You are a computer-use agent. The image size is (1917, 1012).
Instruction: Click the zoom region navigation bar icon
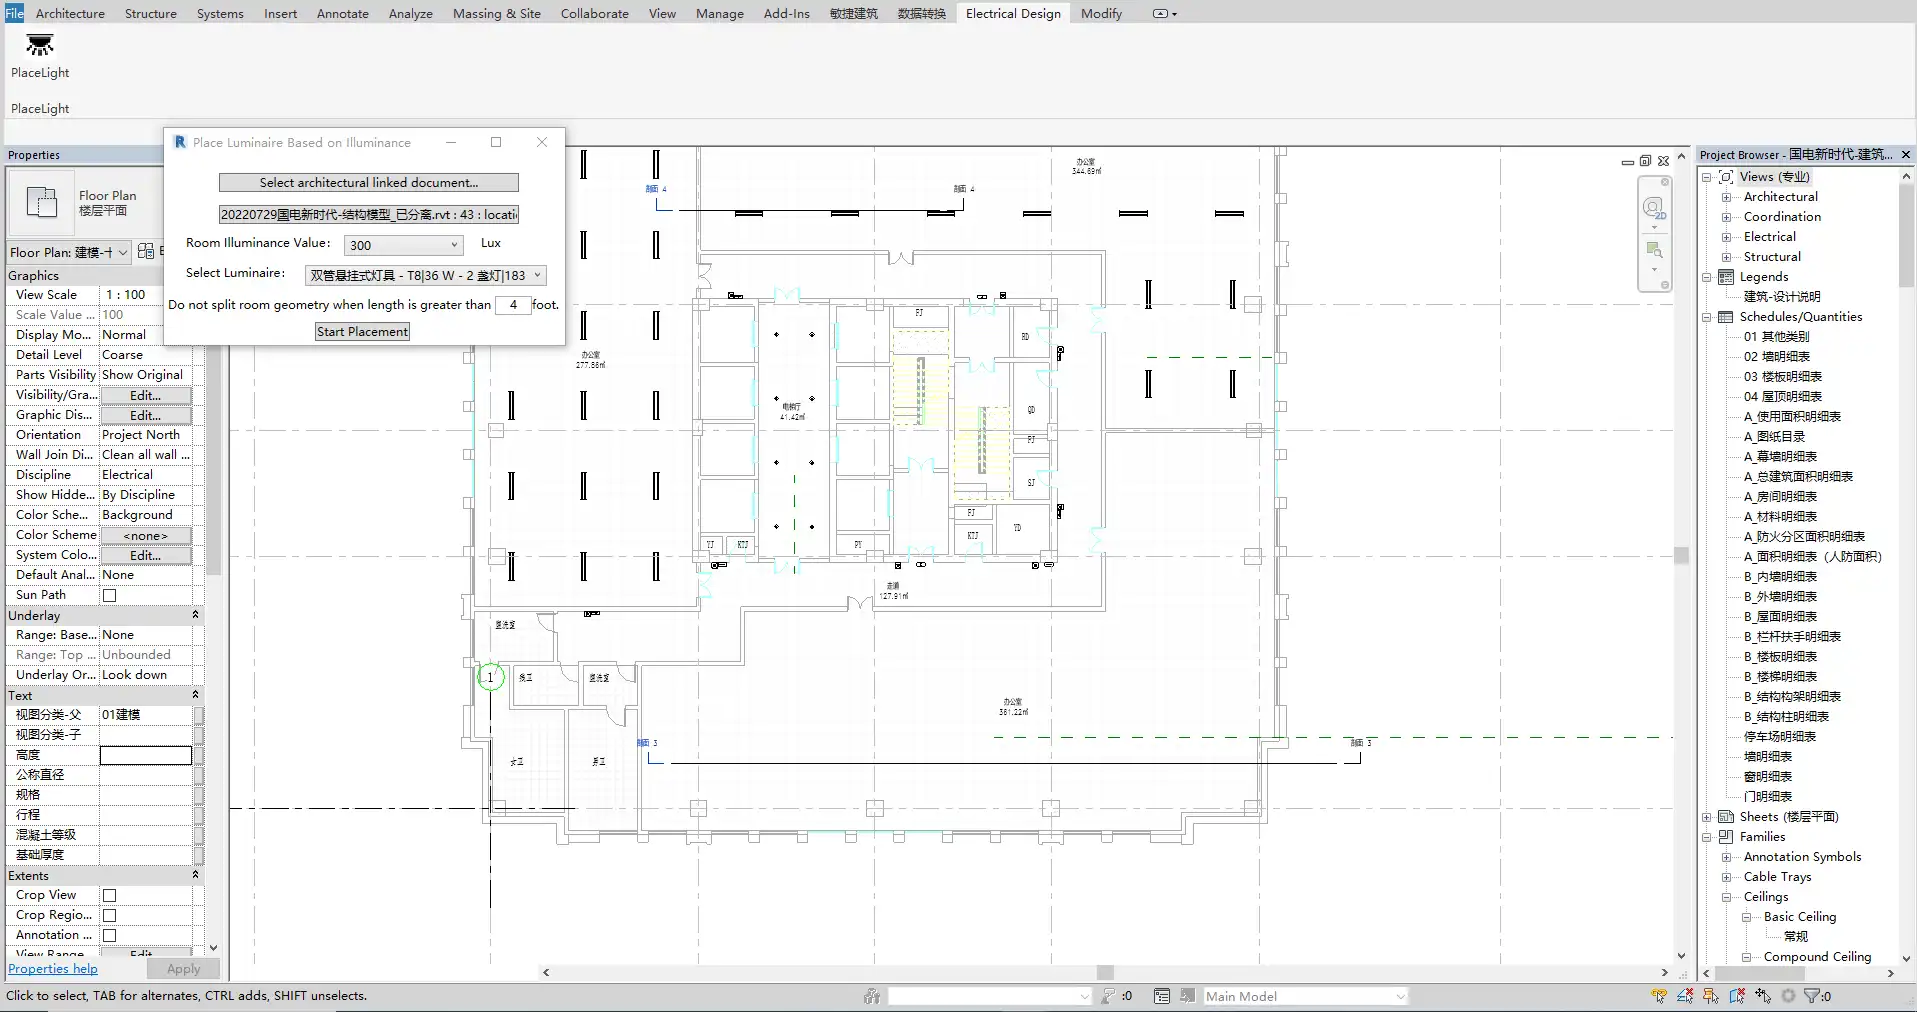[1654, 250]
